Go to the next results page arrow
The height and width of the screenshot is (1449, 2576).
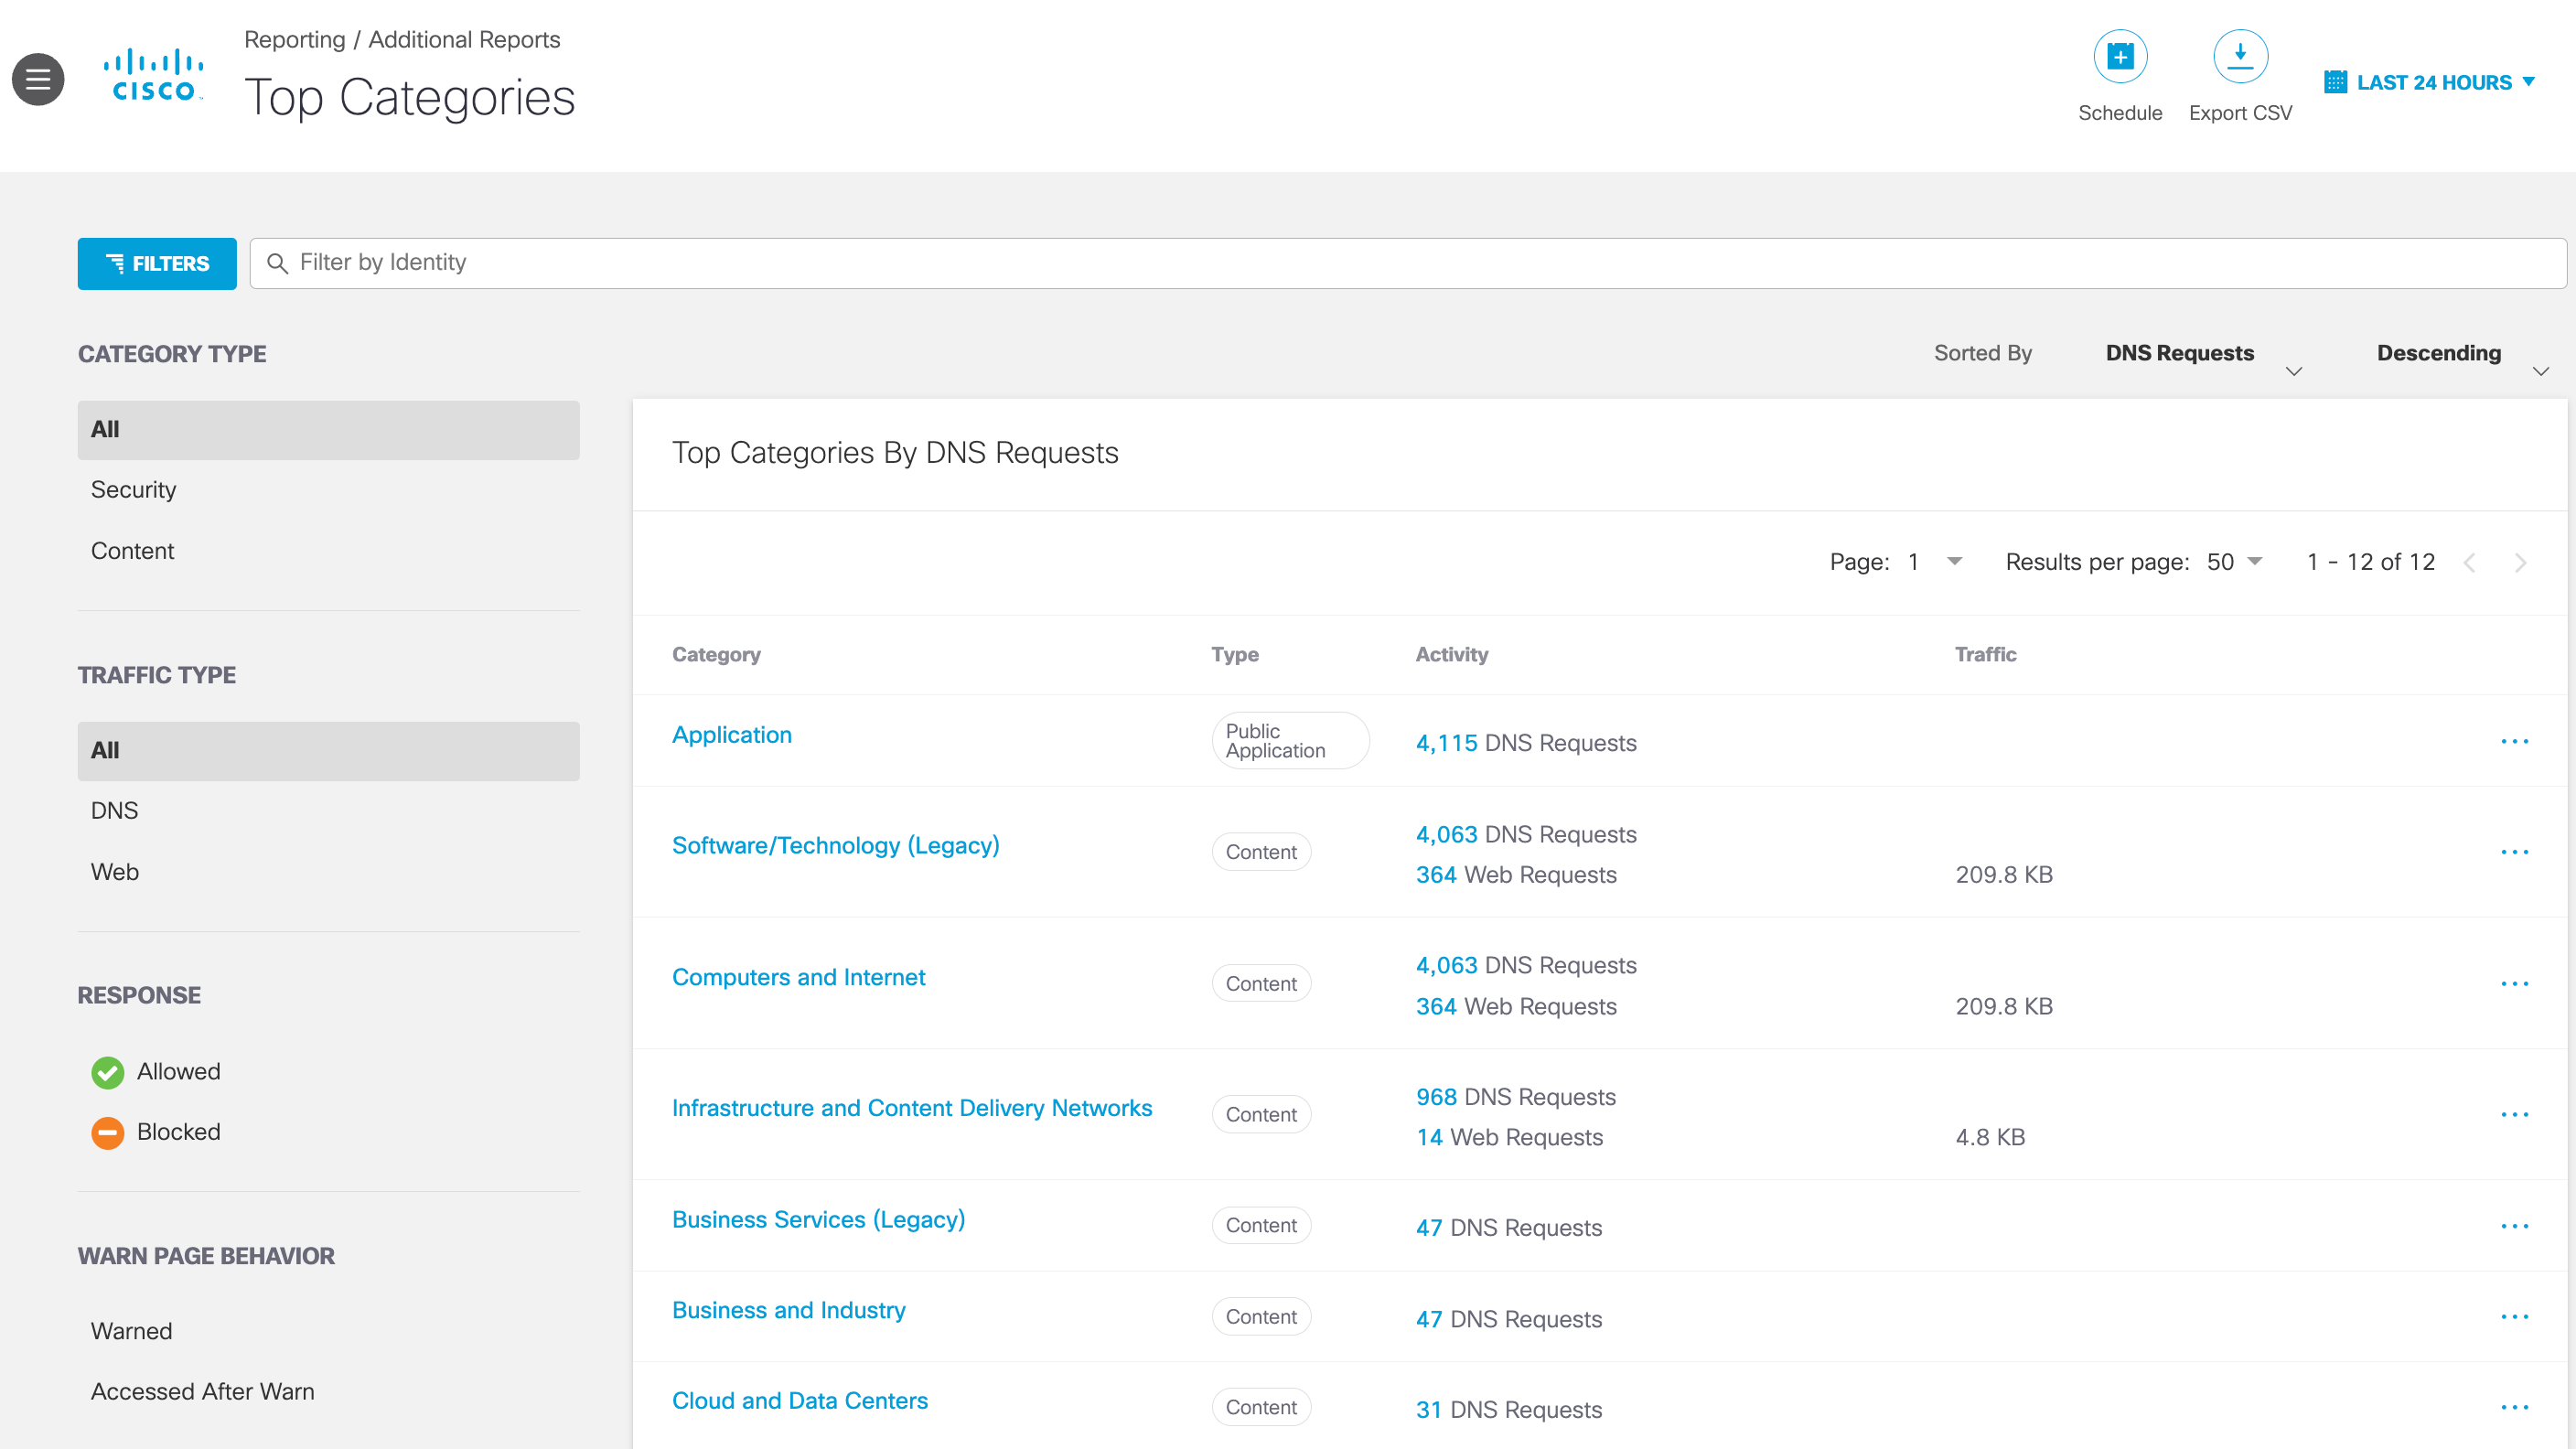(x=2519, y=563)
